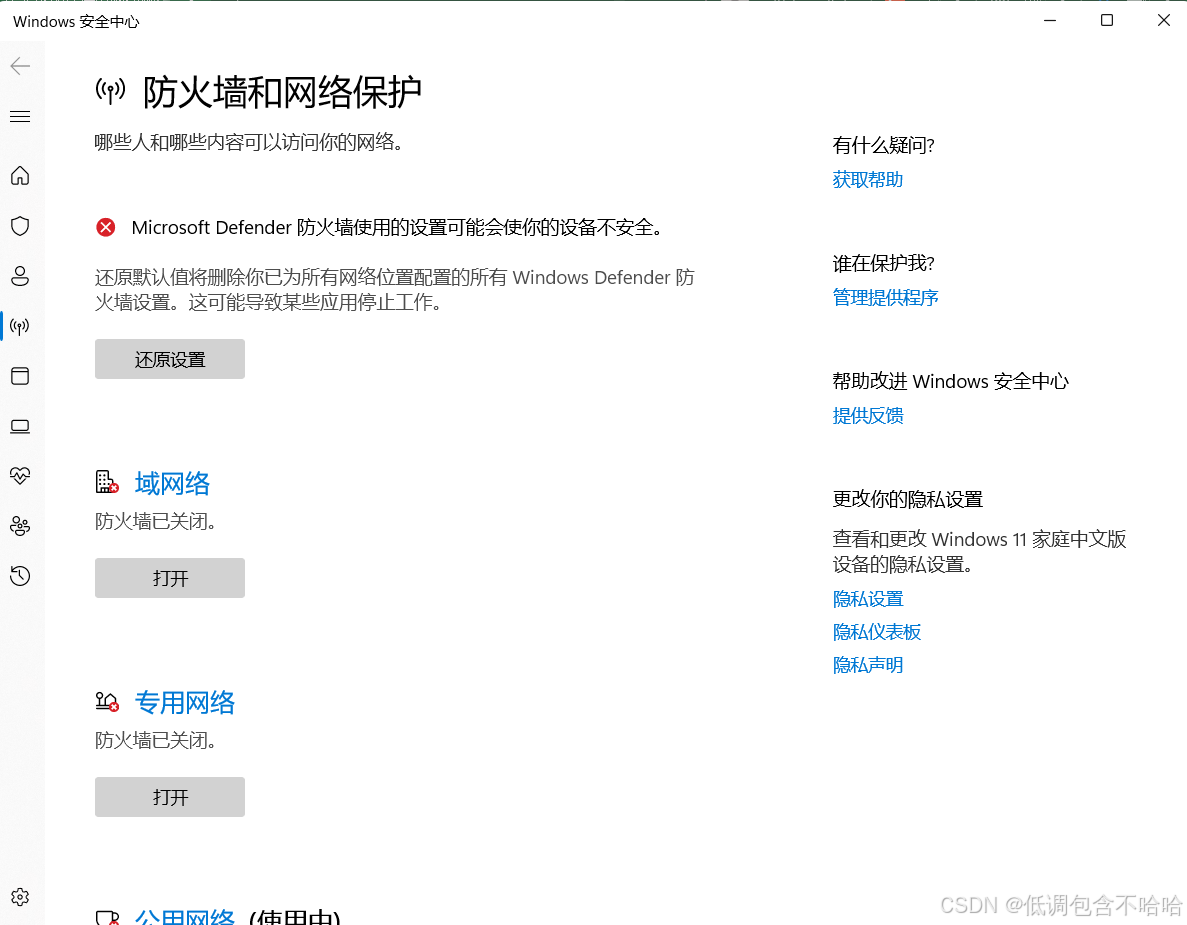
Task: Open Account protection person icon
Action: pos(20,276)
